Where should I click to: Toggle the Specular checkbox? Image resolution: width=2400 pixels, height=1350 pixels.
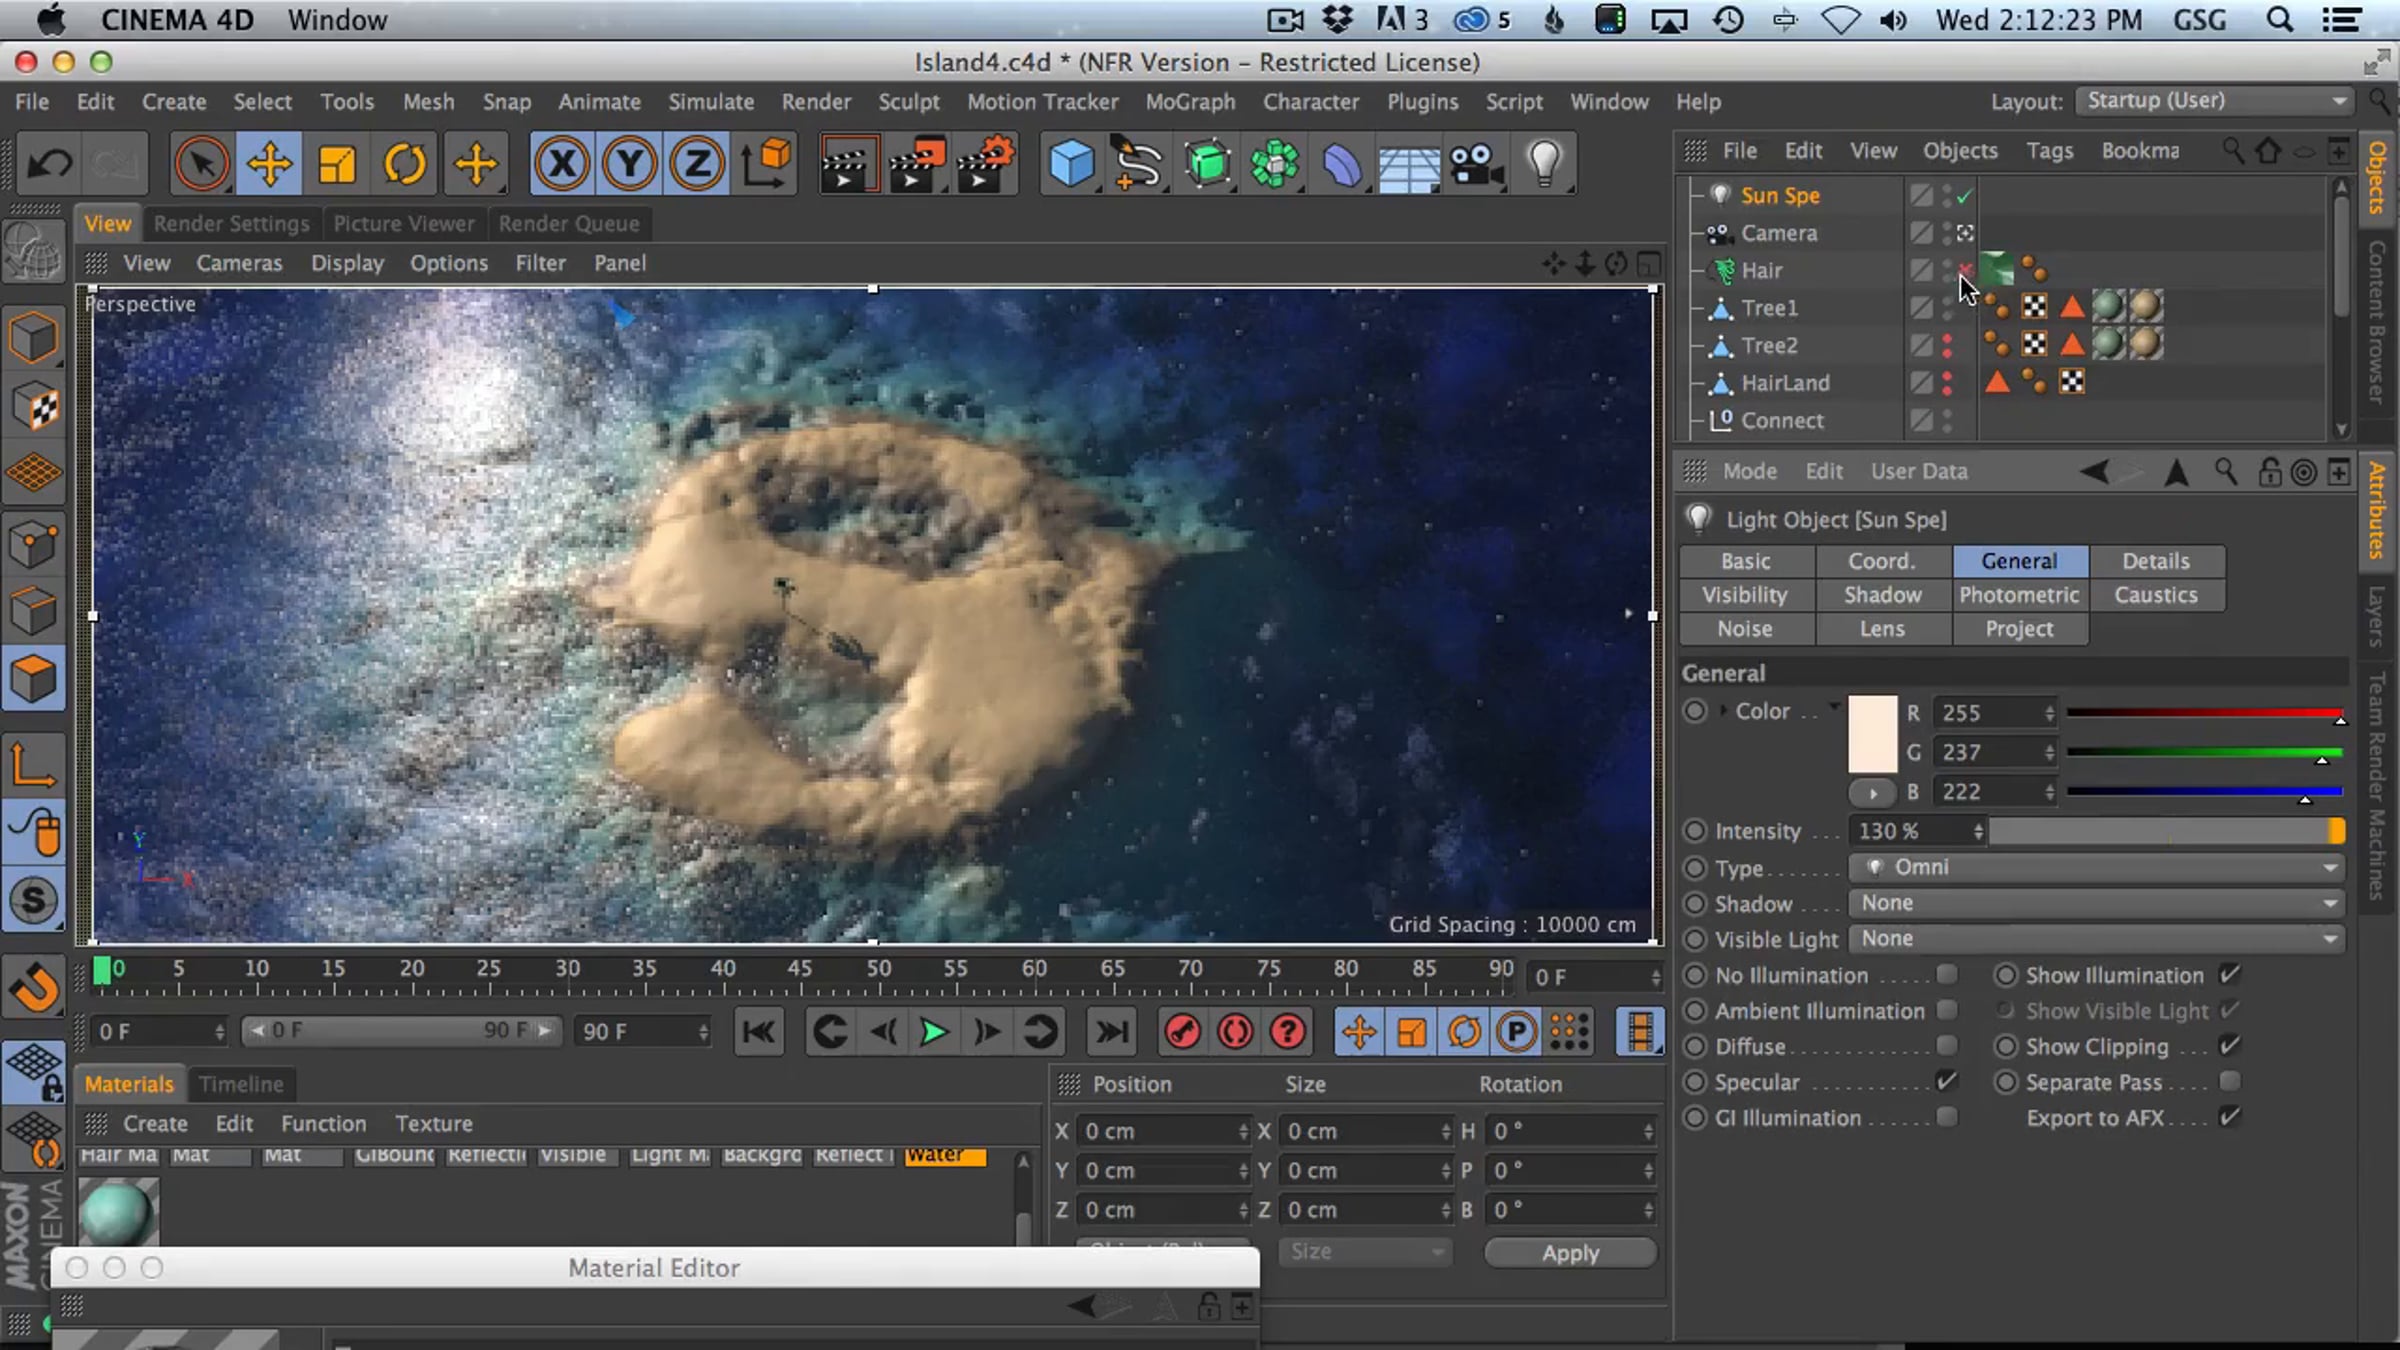pos(1946,1081)
